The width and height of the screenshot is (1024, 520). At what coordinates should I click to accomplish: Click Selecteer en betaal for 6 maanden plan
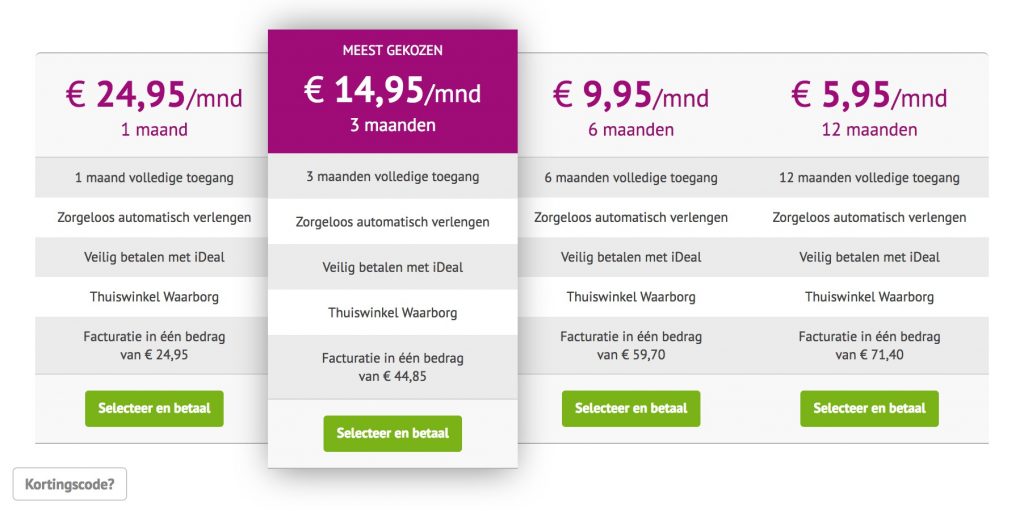tap(631, 408)
